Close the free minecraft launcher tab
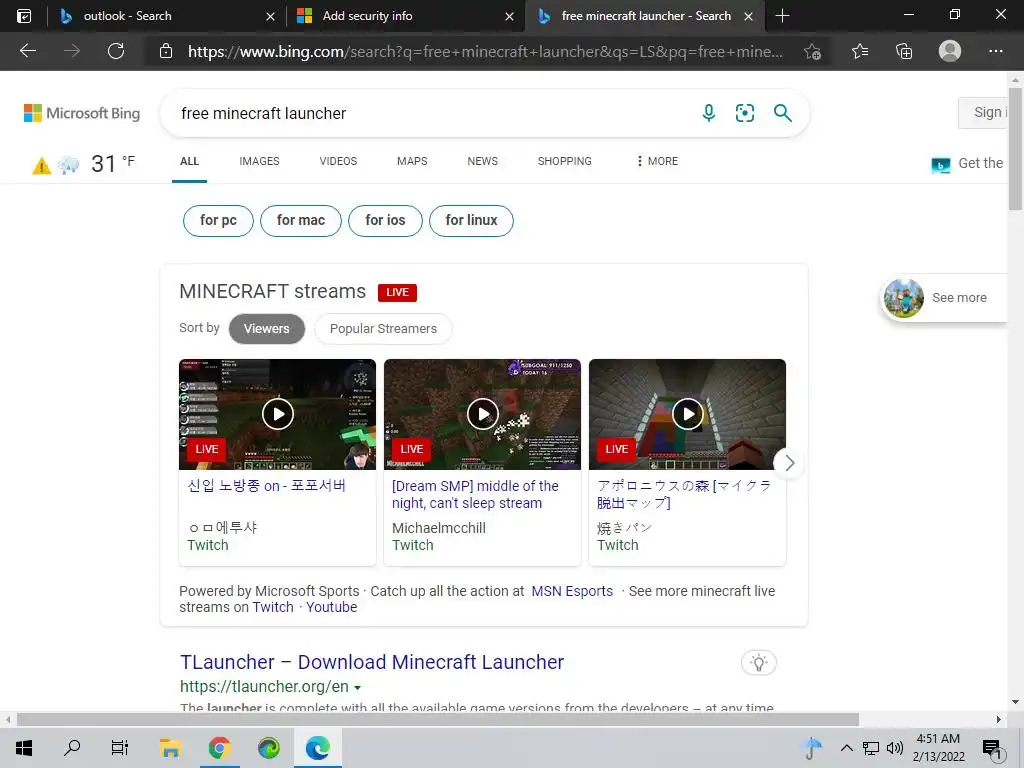Screen dimensions: 1024x768 pos(748,16)
